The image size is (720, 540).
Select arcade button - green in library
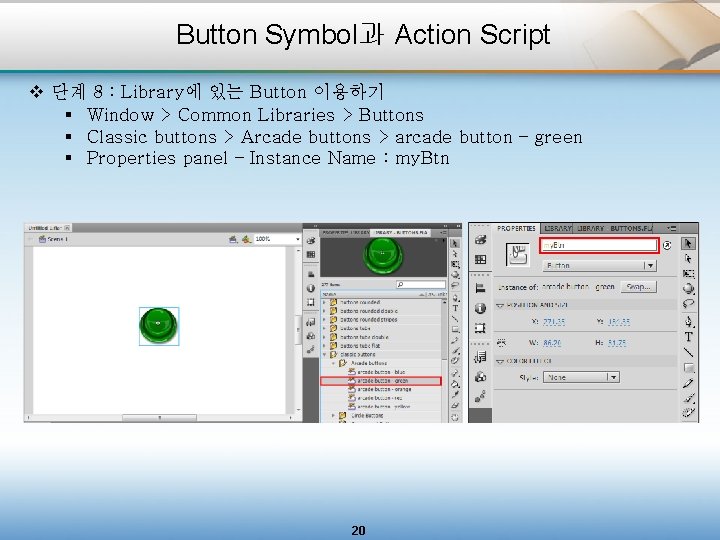click(x=381, y=381)
